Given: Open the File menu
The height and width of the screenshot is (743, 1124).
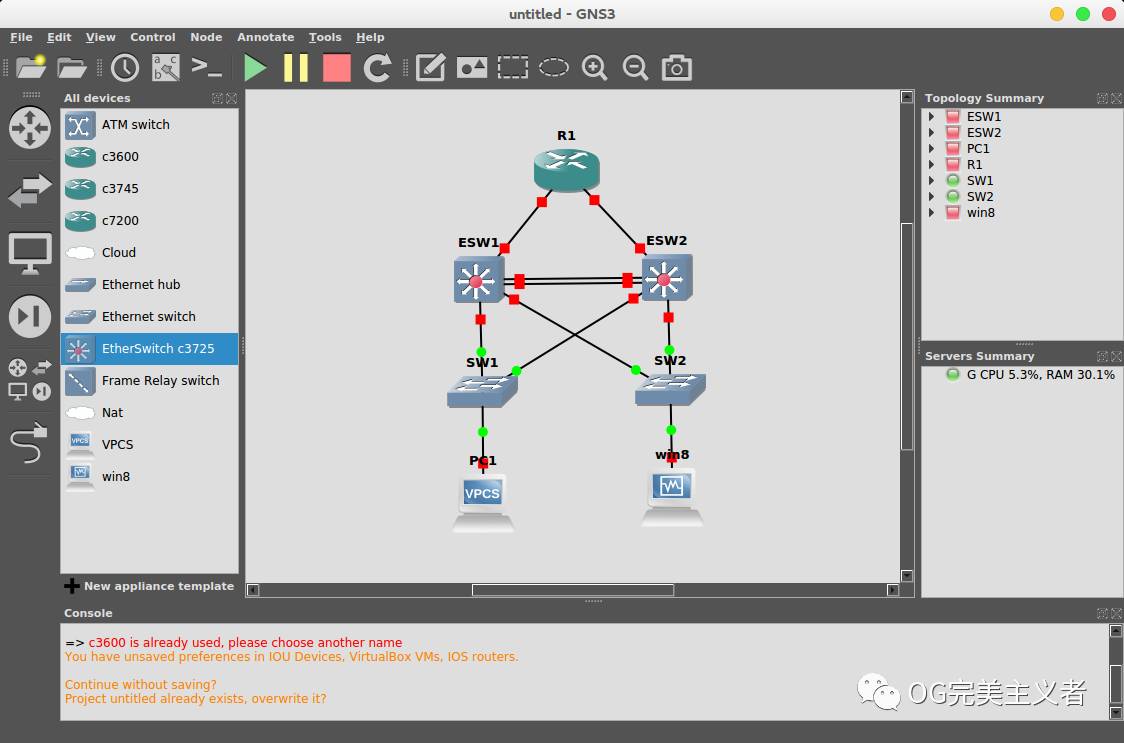Looking at the screenshot, I should coord(21,37).
